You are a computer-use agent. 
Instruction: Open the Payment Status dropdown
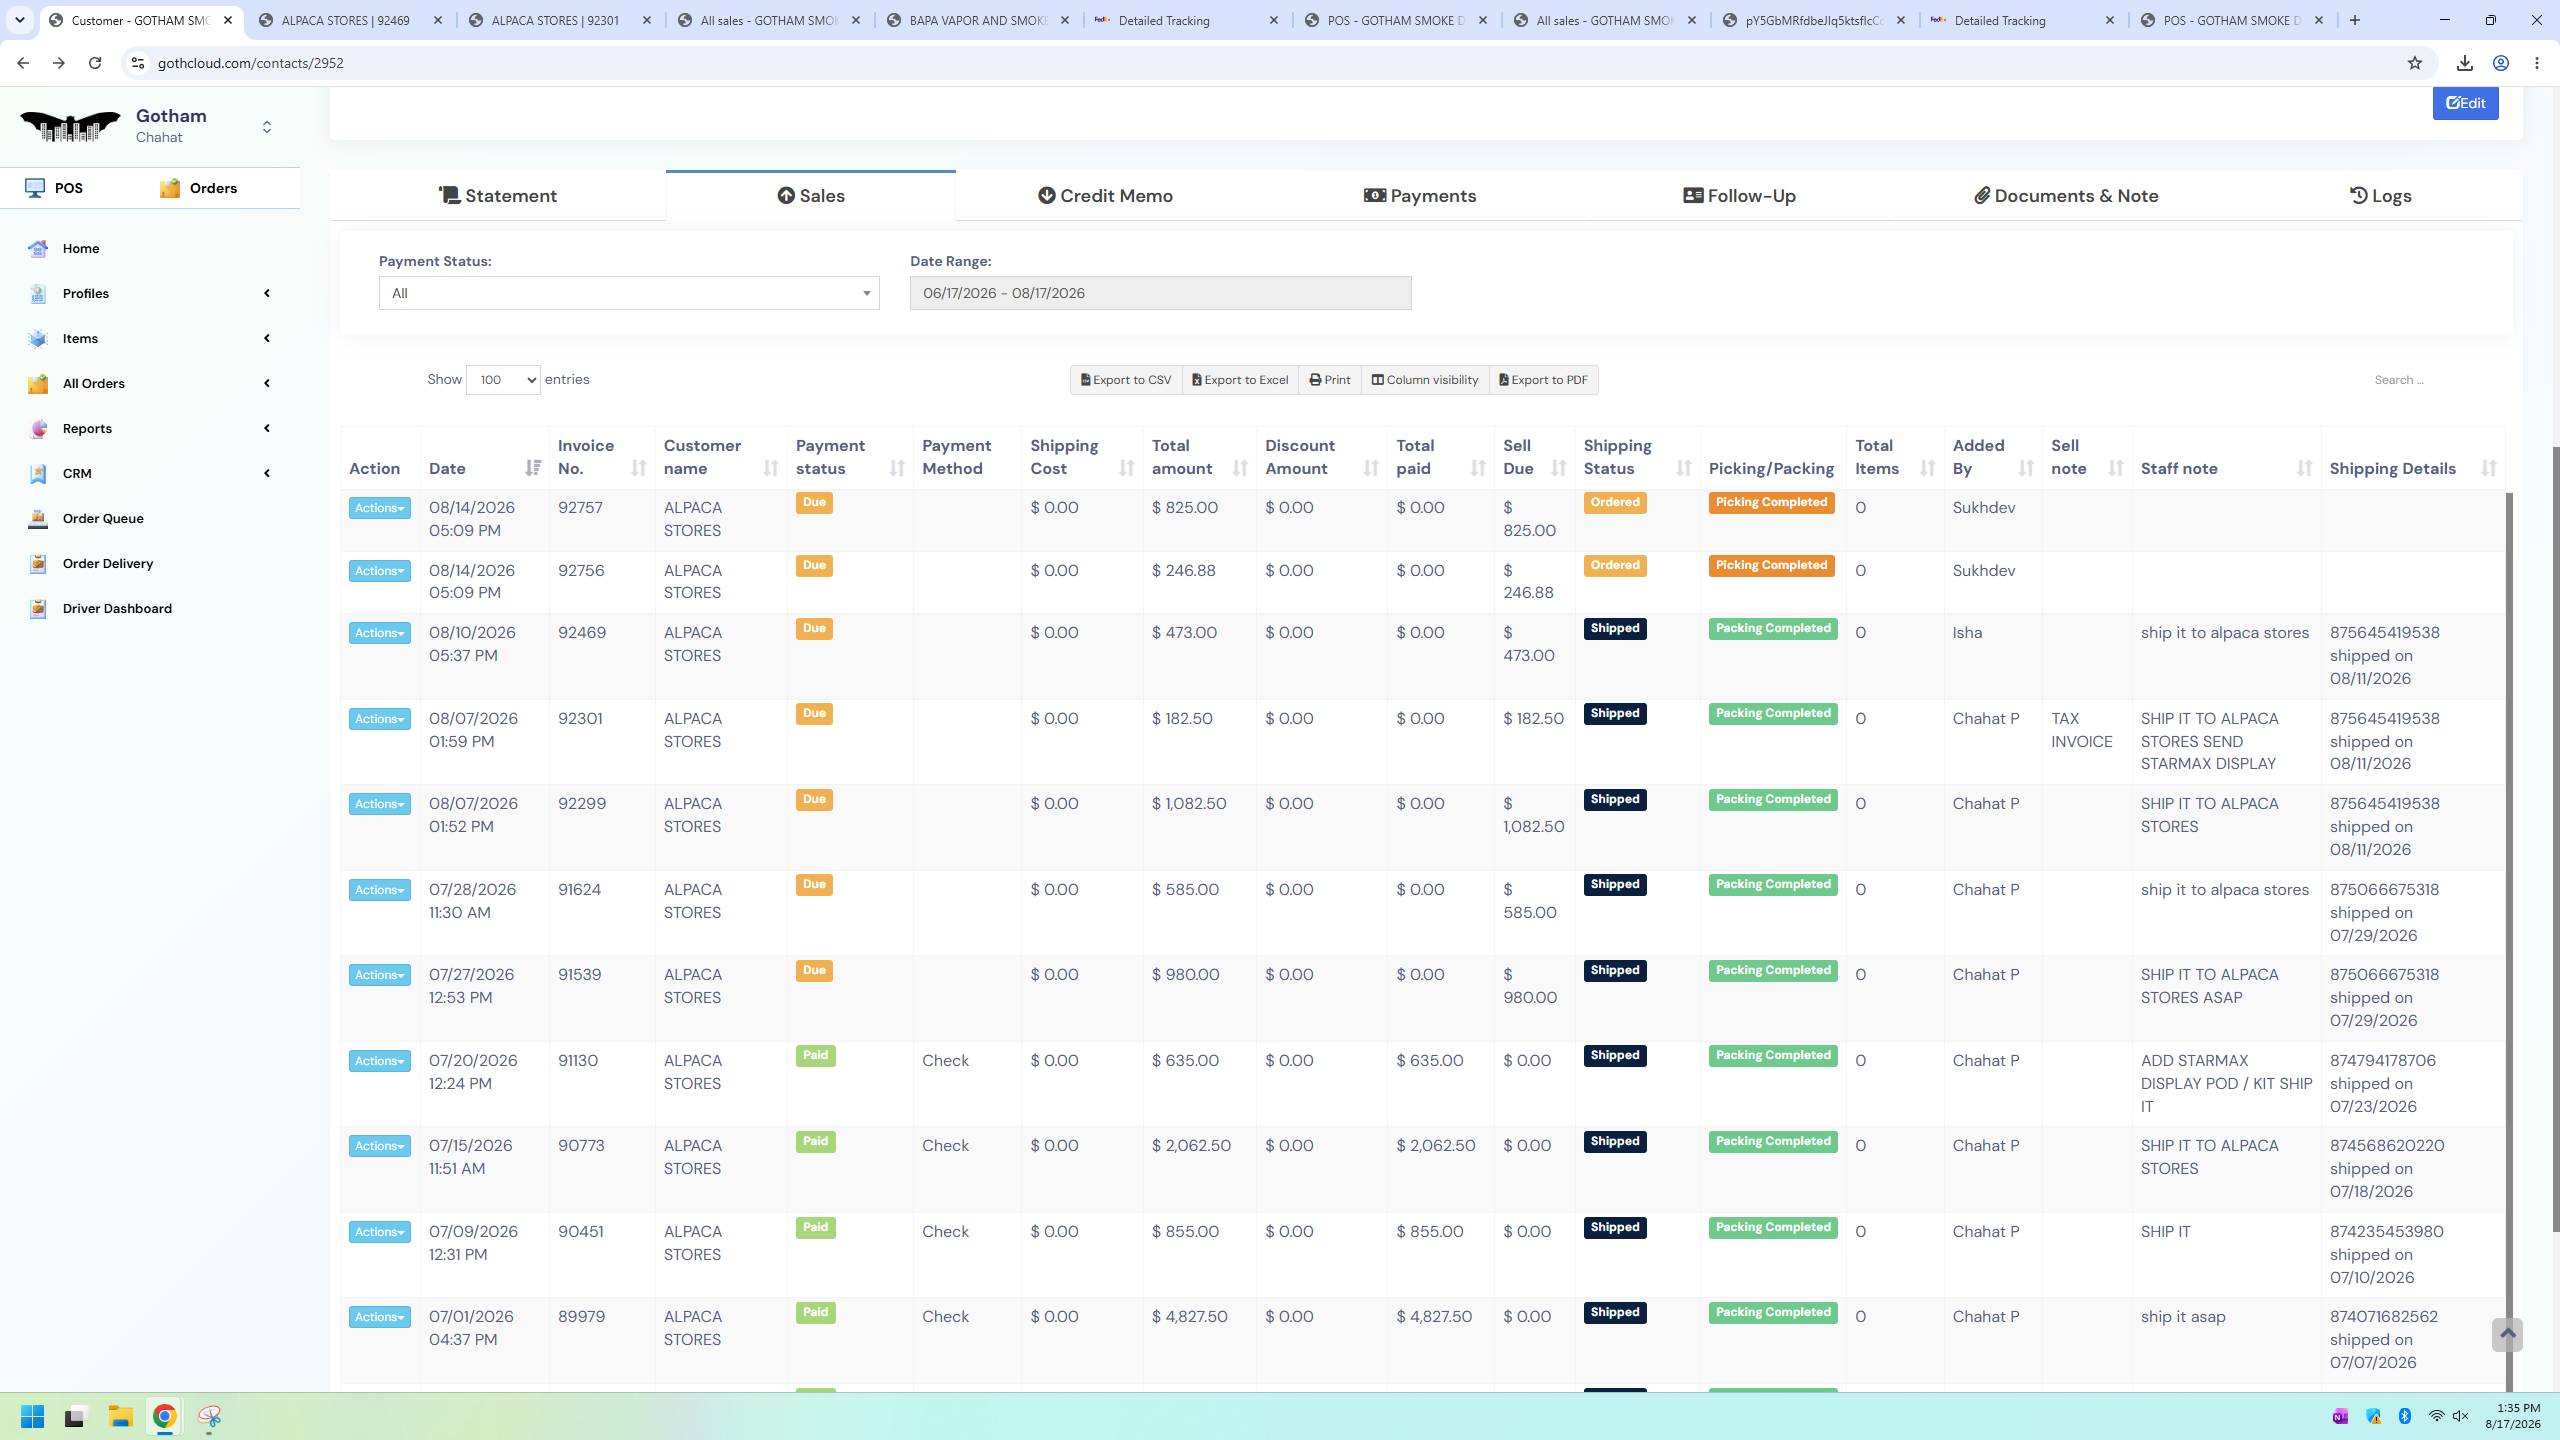coord(629,293)
